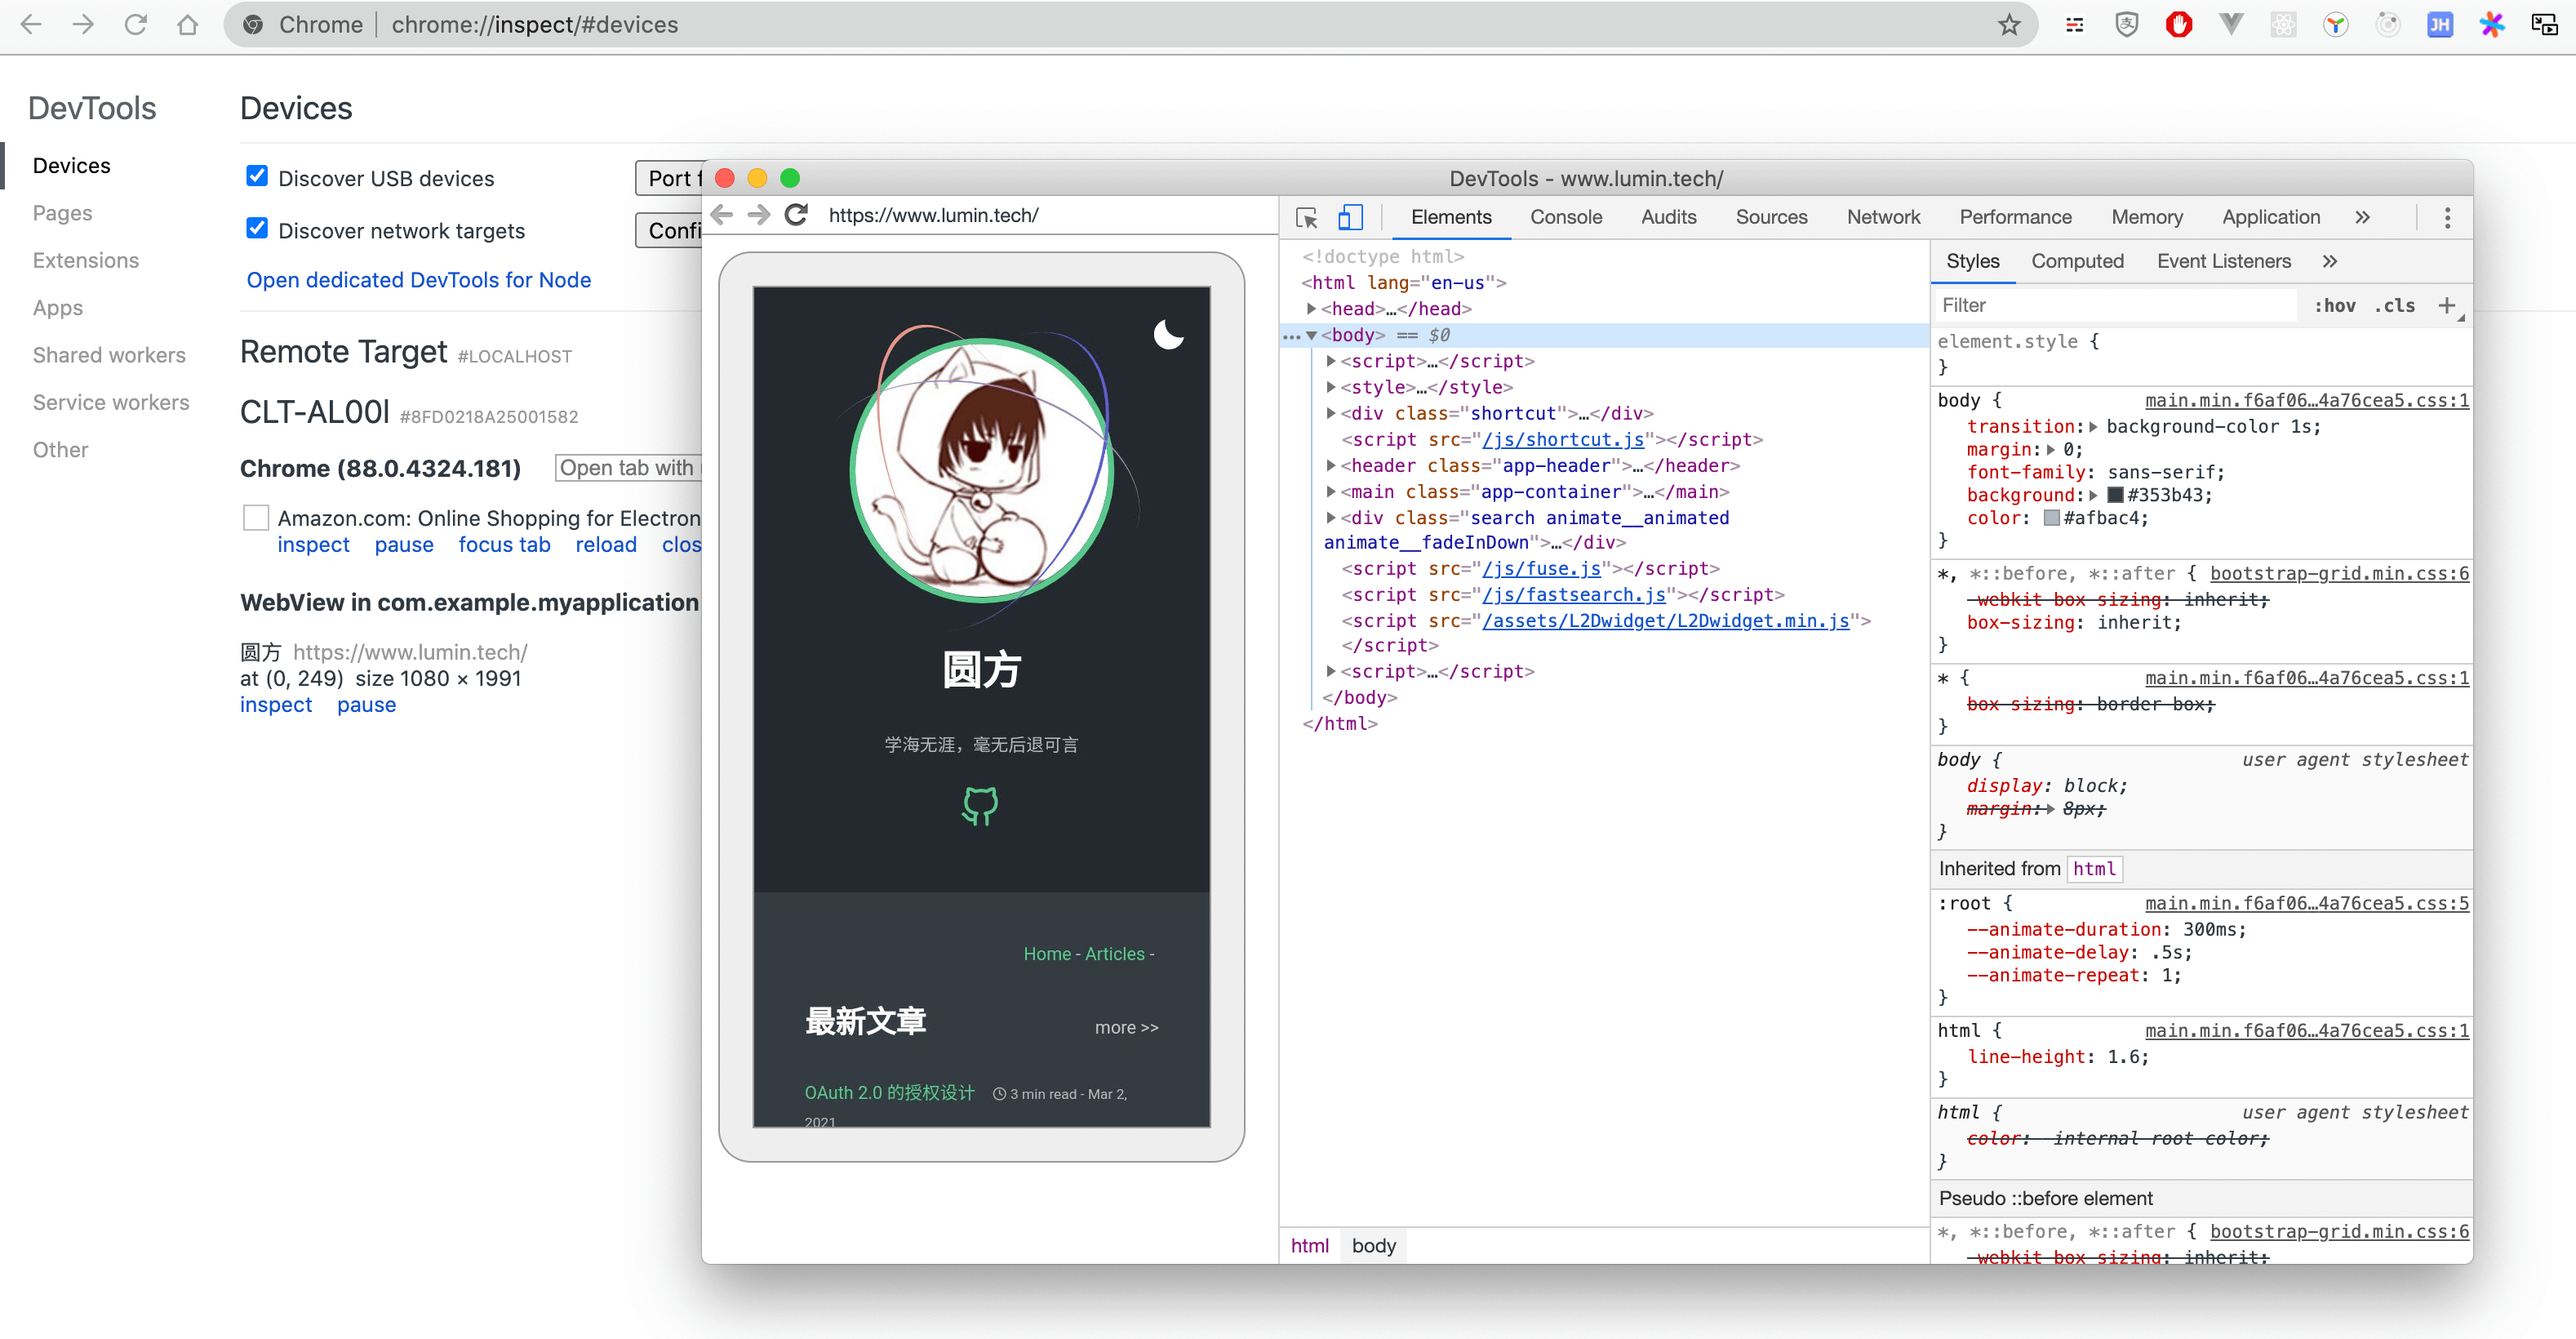The image size is (2576, 1339).
Task: Click the GitHub icon in page preview
Action: coord(980,805)
